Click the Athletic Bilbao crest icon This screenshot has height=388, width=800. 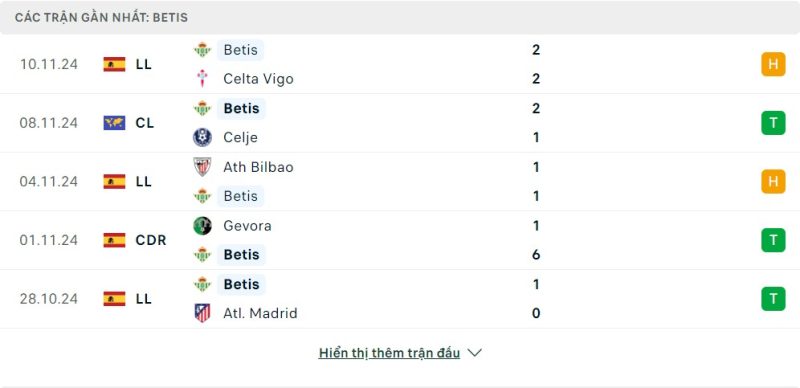coord(203,167)
